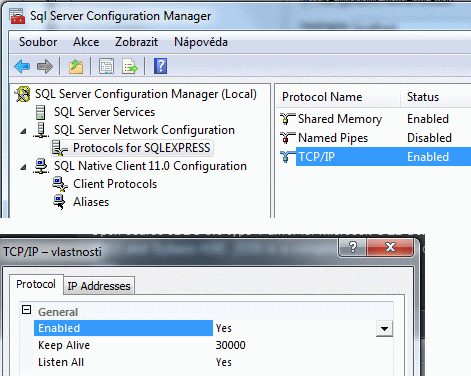
Task: Click the Disabled status of Named Pipes
Action: [429, 138]
